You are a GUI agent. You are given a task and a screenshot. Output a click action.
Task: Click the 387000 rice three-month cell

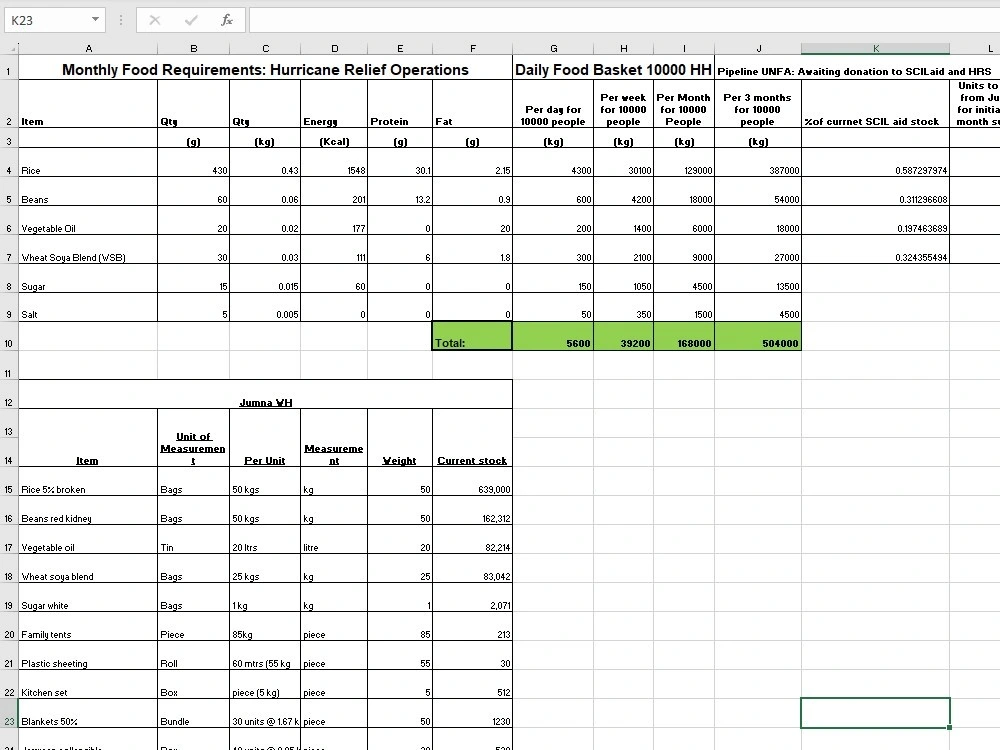coord(758,163)
